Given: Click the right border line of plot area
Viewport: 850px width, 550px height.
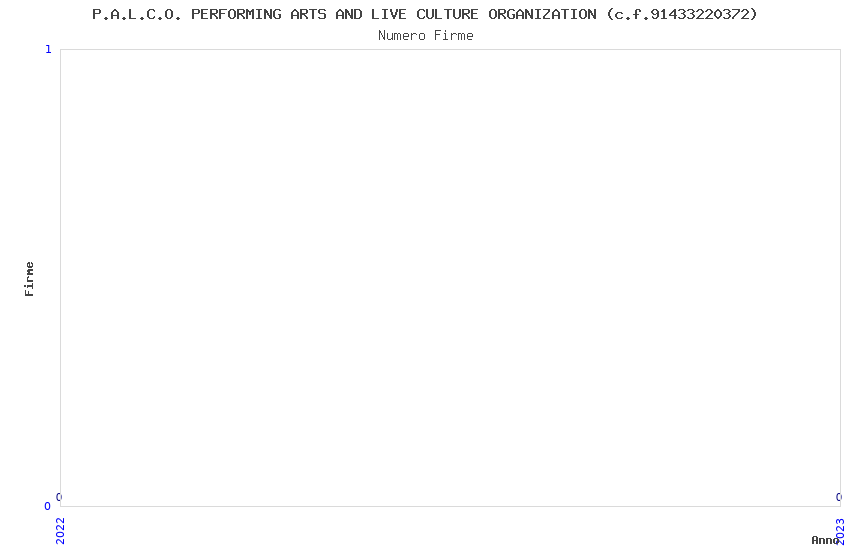Looking at the screenshot, I should 840,278.
